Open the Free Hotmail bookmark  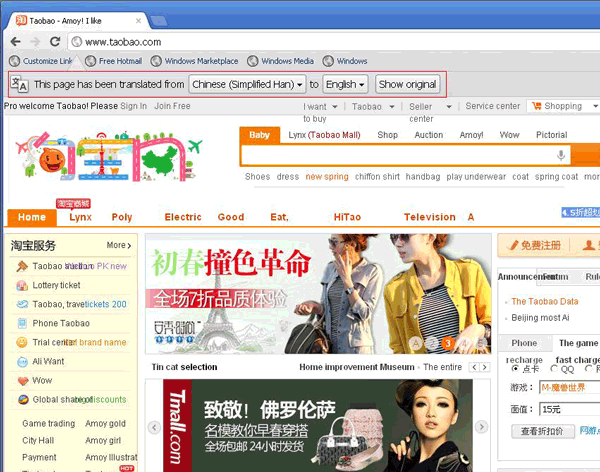pyautogui.click(x=114, y=61)
